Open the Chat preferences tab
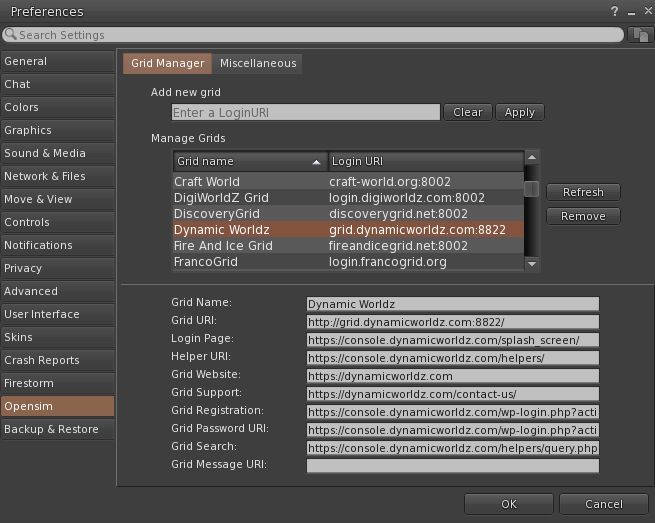Viewport: 655px width, 523px height. pos(58,84)
